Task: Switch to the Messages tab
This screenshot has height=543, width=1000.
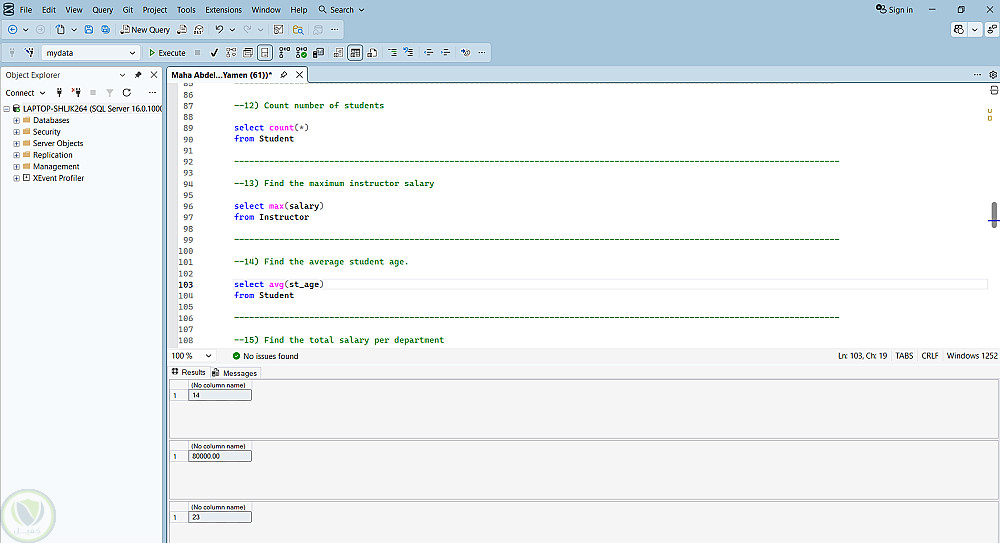Action: click(x=234, y=373)
